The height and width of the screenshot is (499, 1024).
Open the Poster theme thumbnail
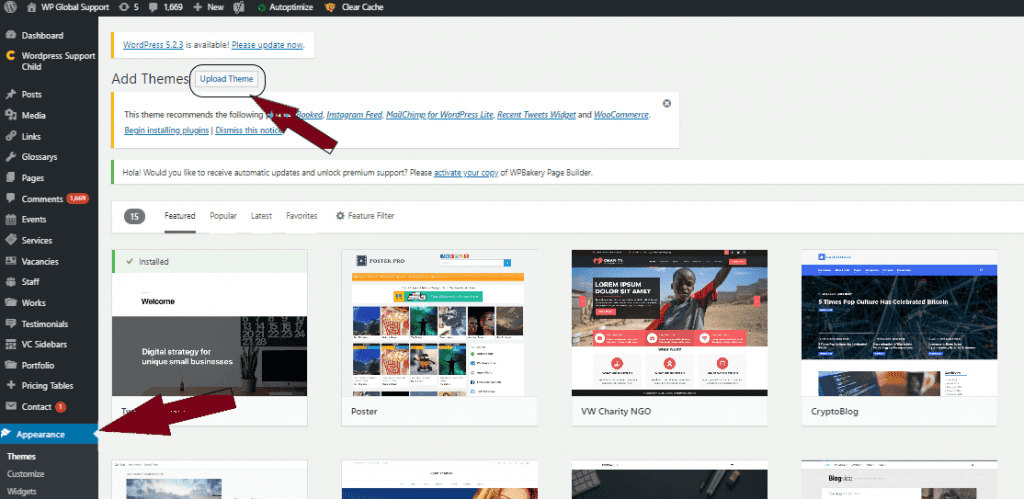(x=440, y=323)
